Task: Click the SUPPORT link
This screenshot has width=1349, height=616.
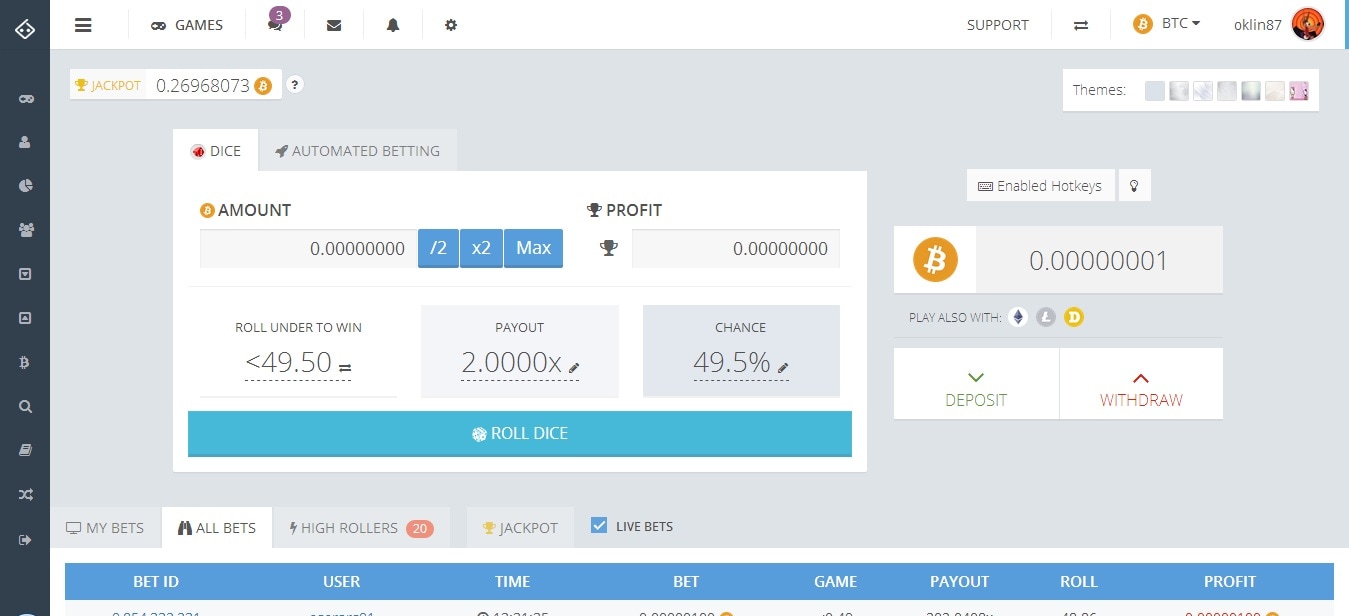Action: [997, 25]
